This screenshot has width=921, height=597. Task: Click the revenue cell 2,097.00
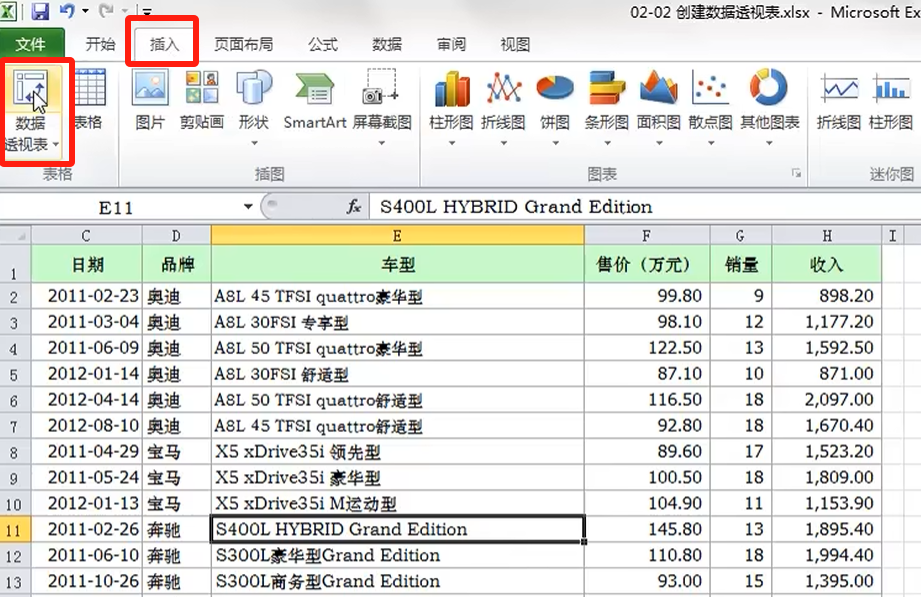(826, 400)
